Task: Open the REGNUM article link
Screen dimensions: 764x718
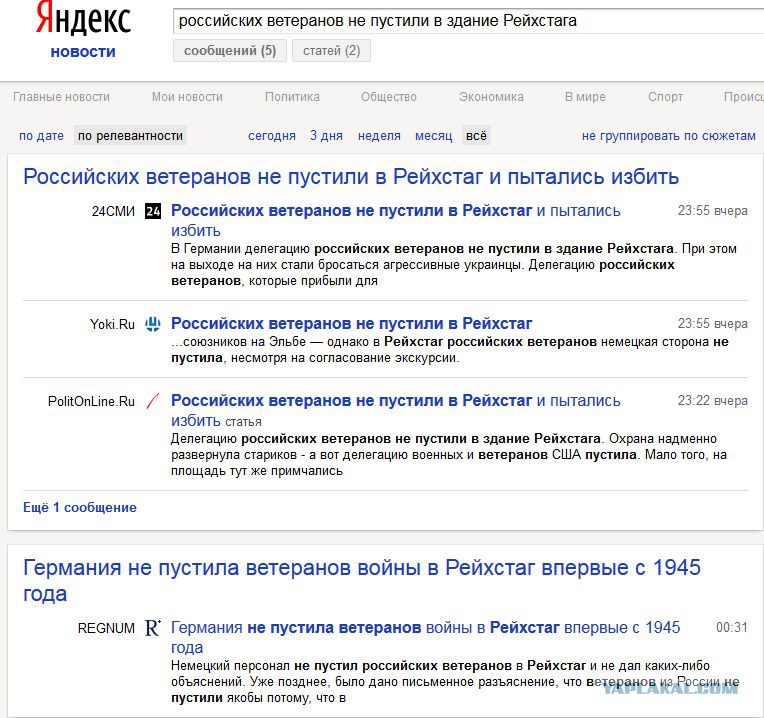Action: [x=425, y=637]
